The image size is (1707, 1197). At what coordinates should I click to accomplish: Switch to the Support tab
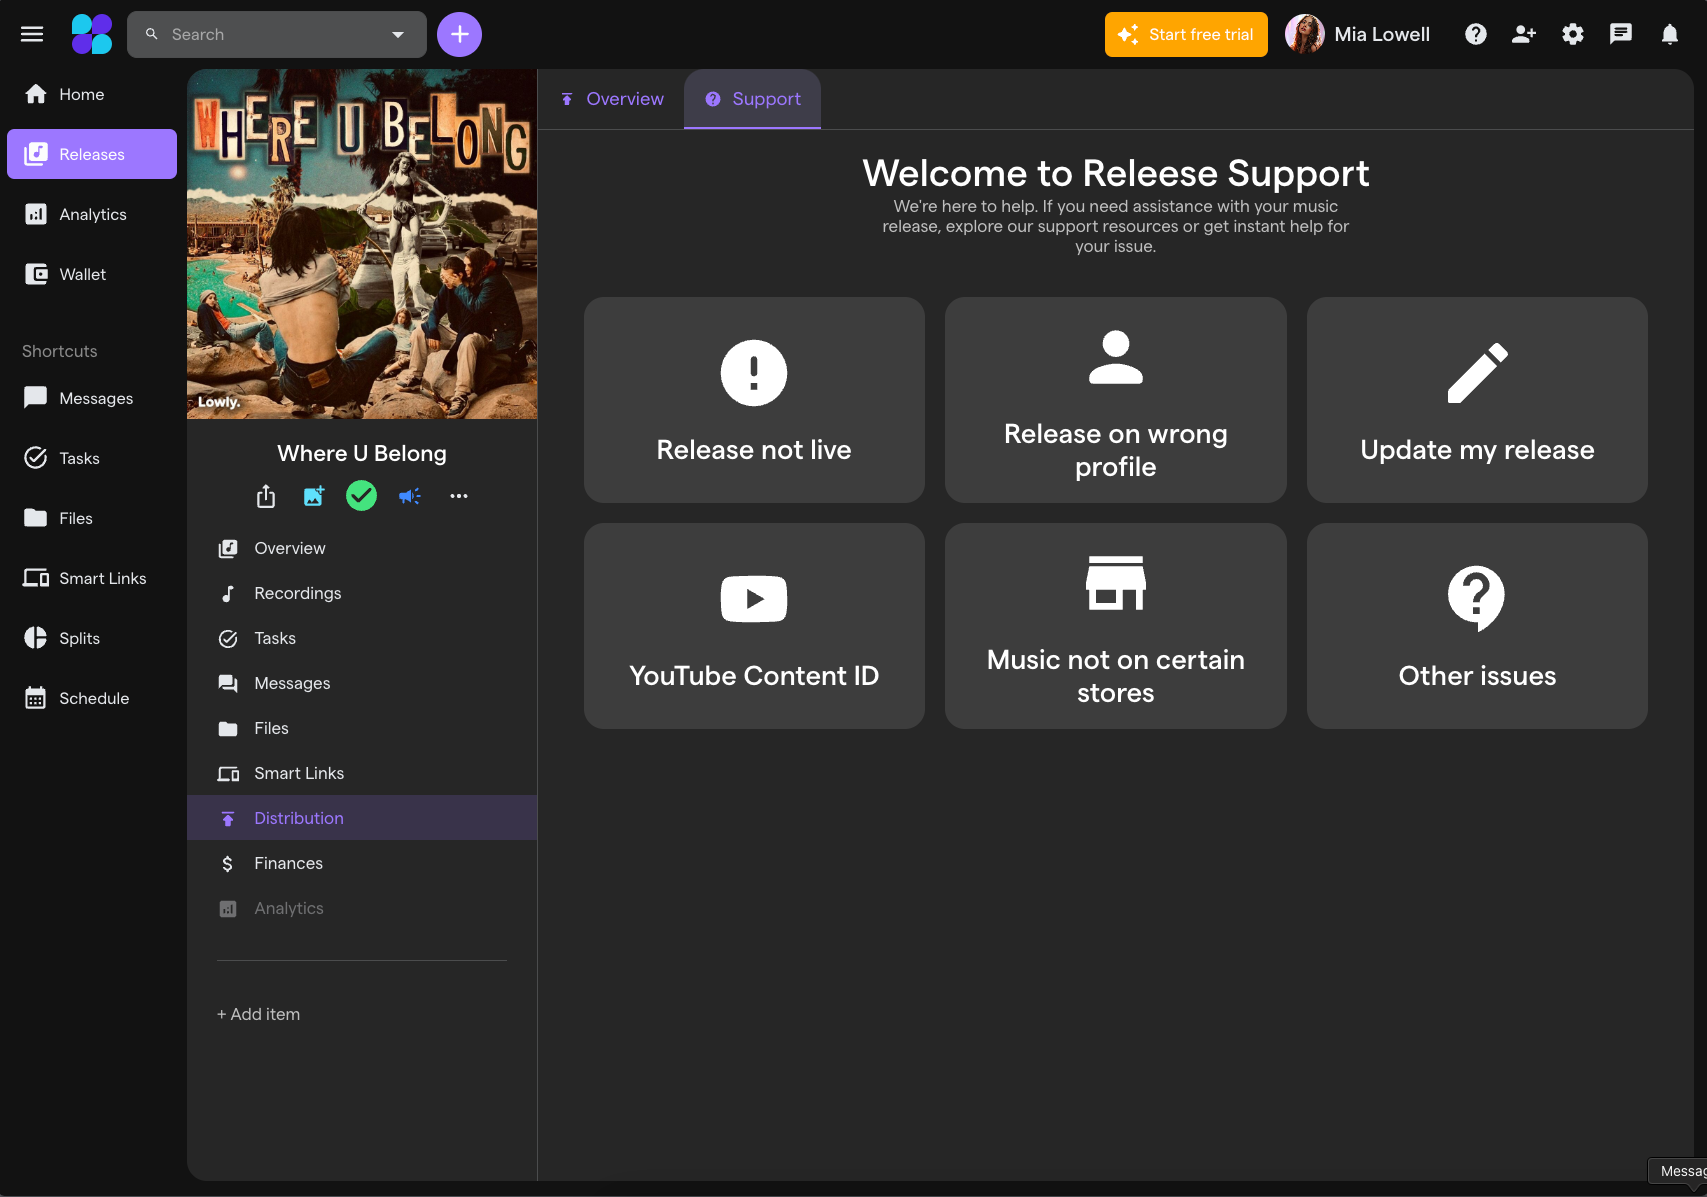[x=753, y=99]
